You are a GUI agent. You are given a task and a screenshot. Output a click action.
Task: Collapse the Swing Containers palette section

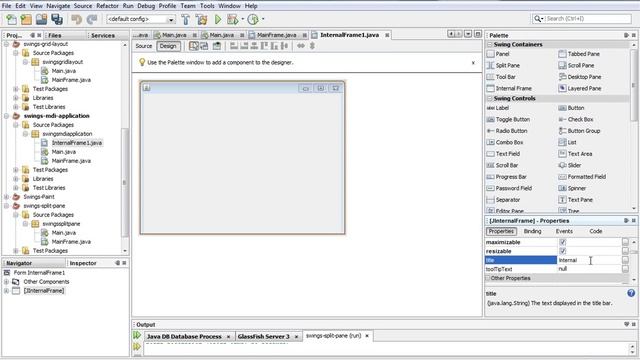point(489,44)
